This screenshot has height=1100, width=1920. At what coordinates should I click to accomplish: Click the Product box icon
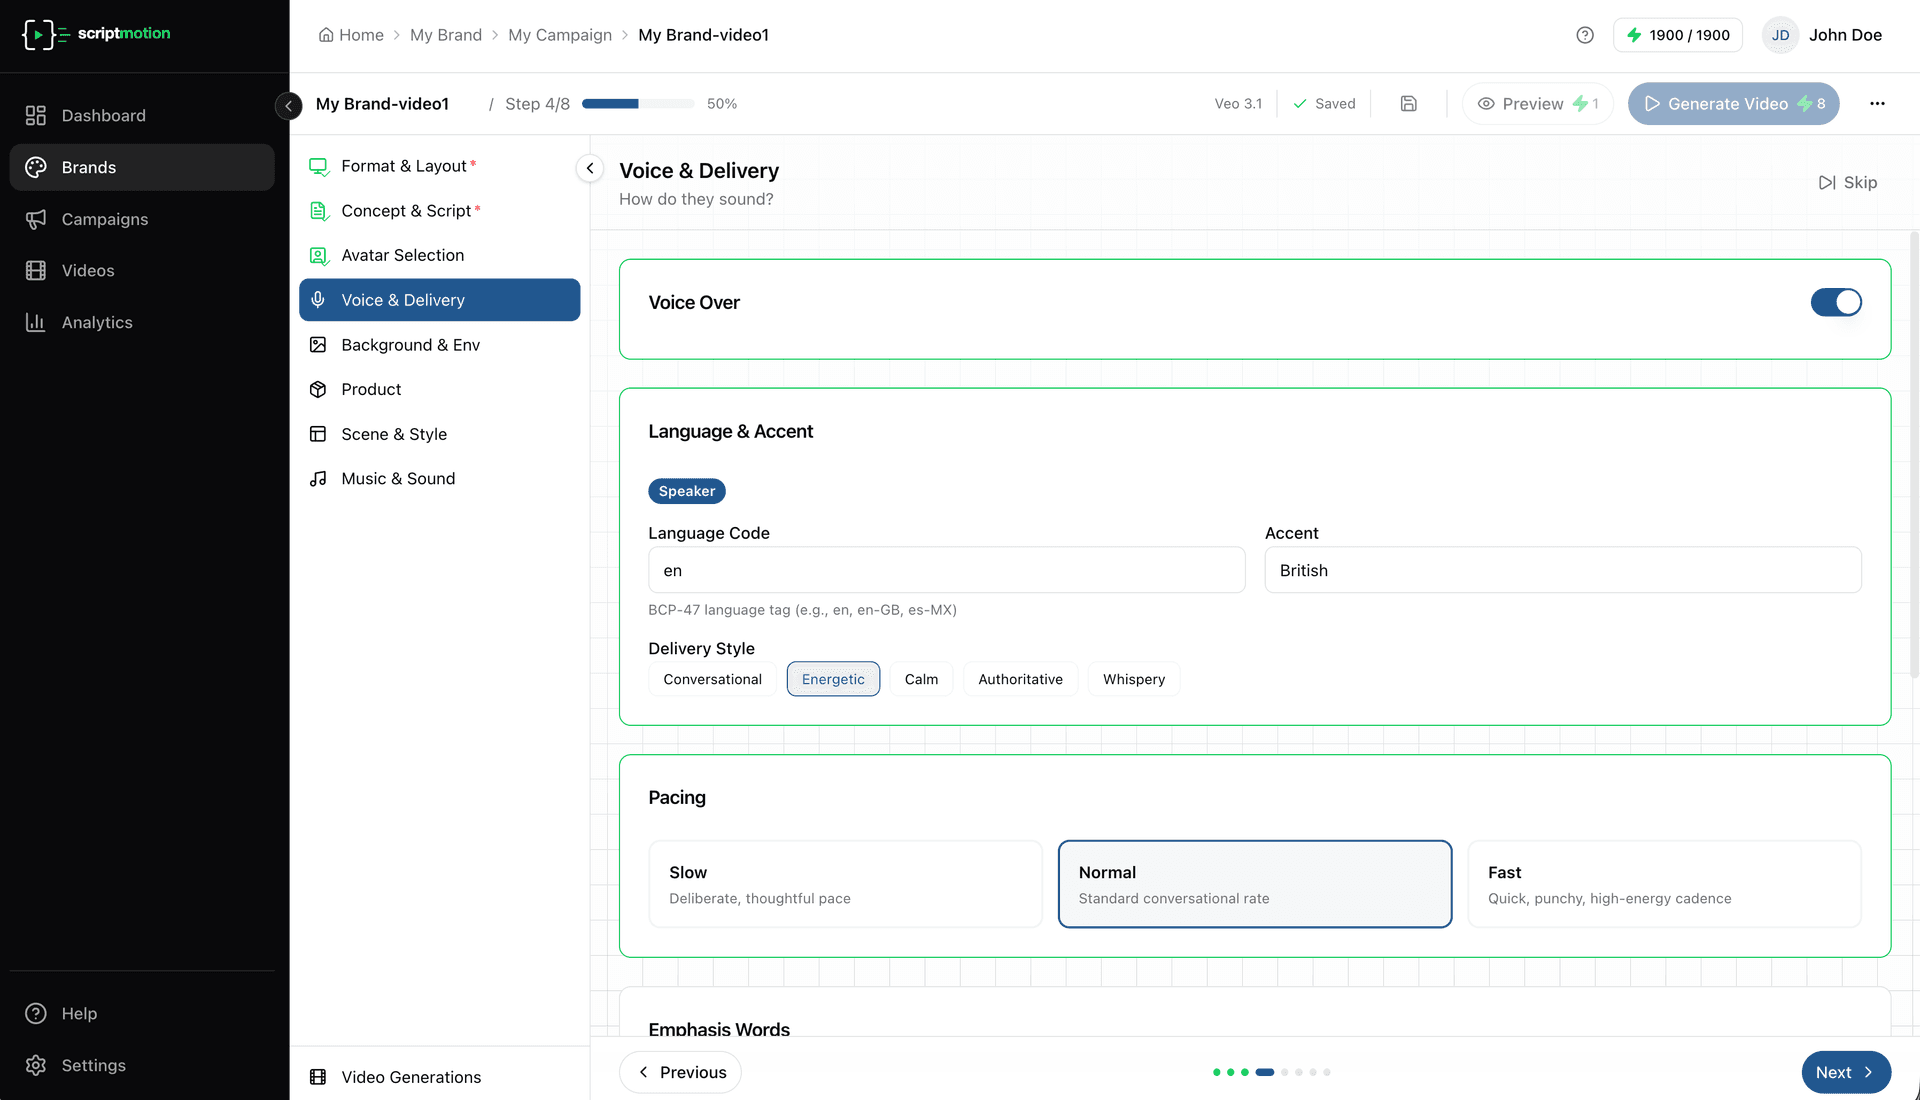pos(319,389)
